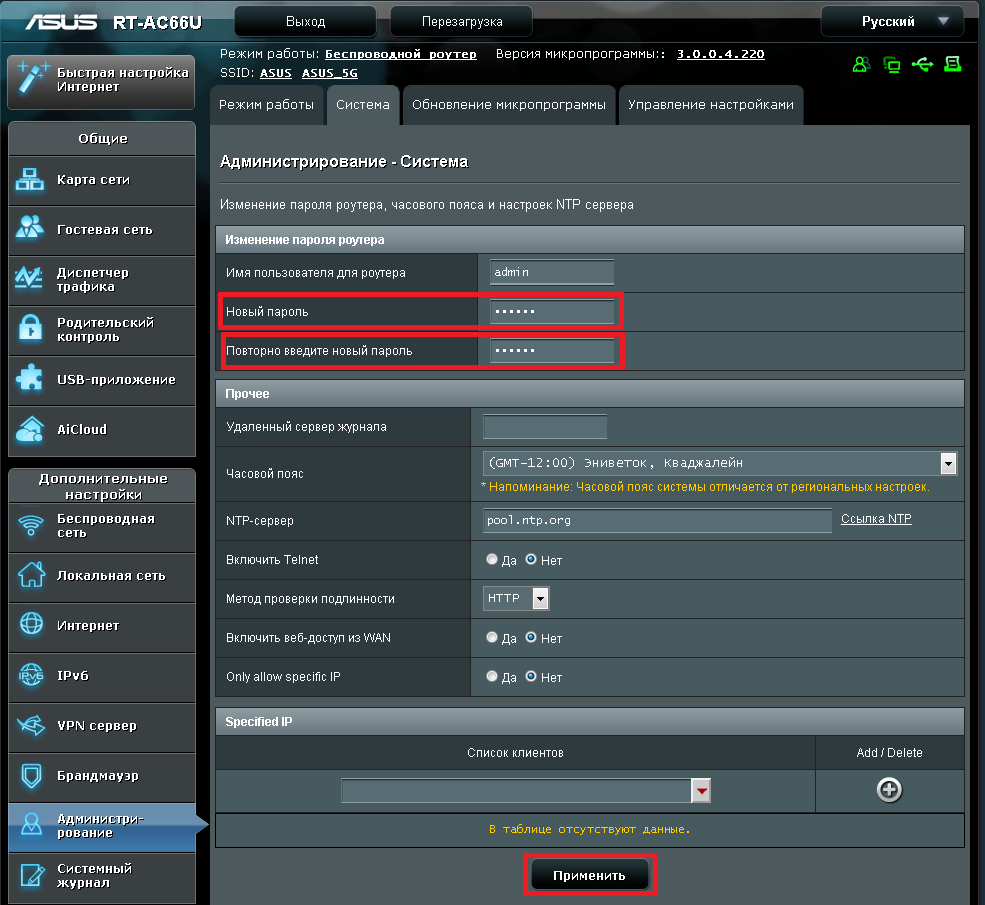
Task: Select Да for веб-доступ из WAN
Action: tap(492, 637)
